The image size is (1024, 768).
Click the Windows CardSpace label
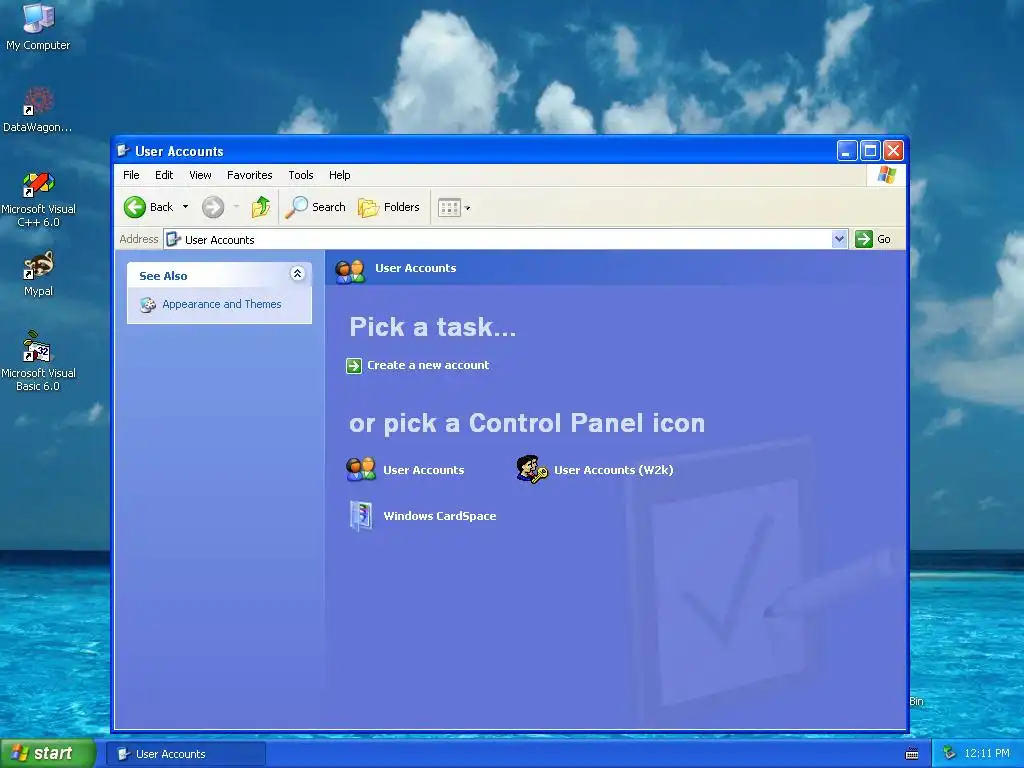pos(440,516)
